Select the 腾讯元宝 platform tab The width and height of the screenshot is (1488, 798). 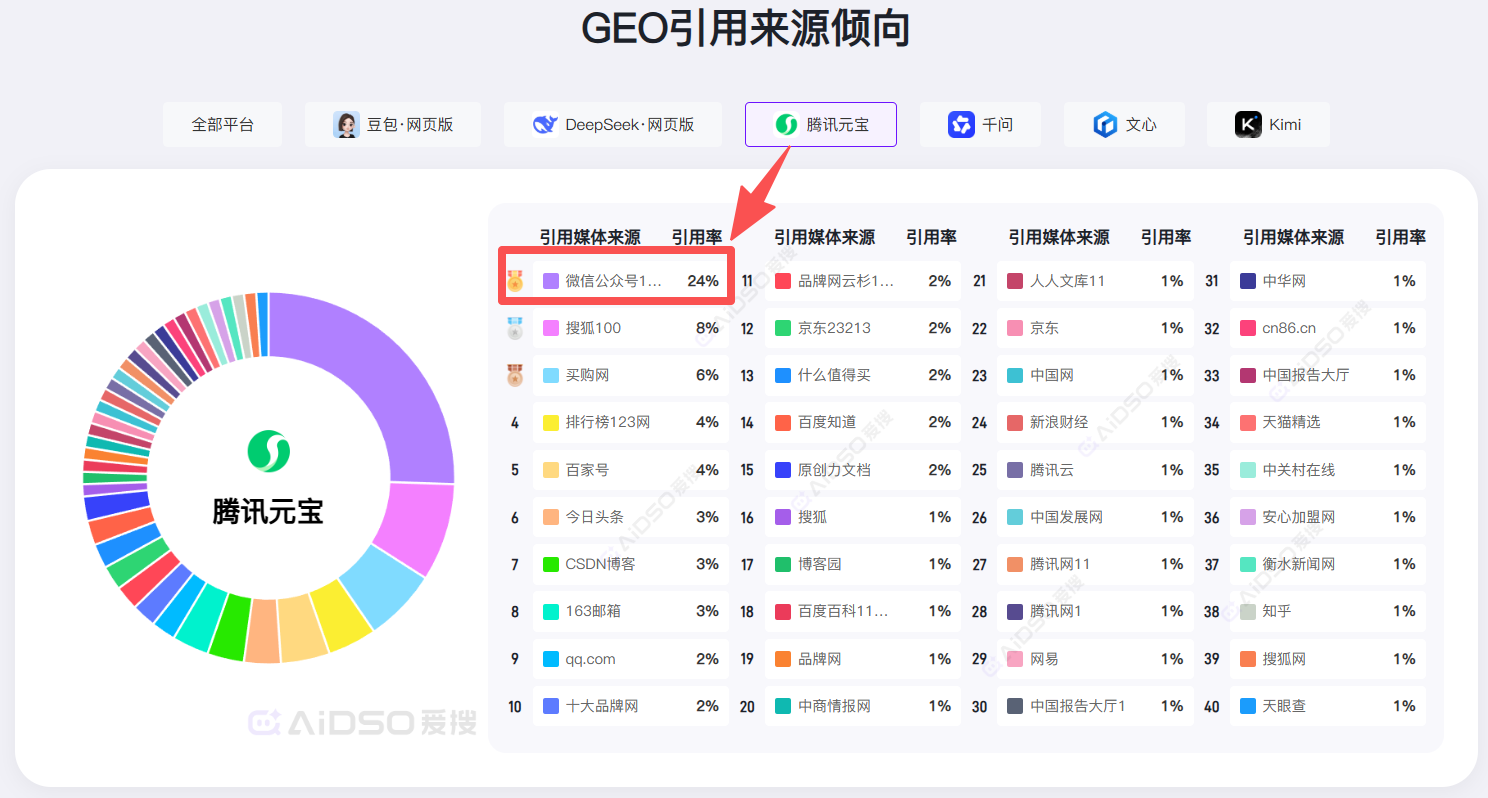click(820, 125)
